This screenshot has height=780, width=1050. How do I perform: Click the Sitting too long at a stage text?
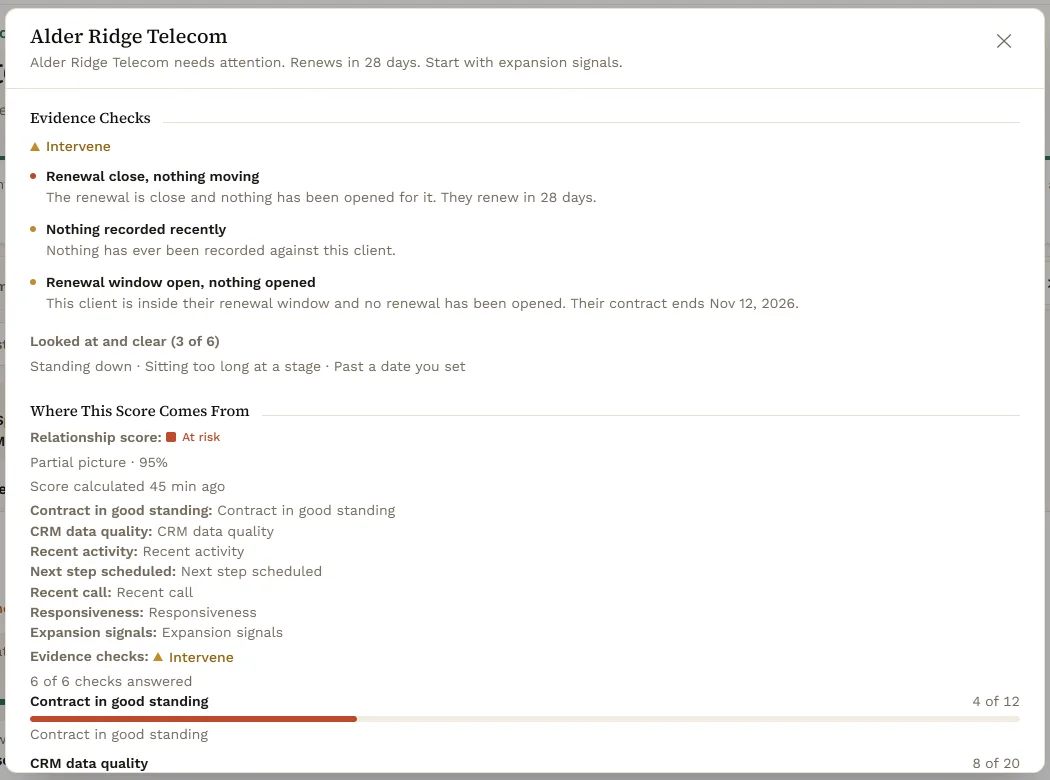tap(233, 367)
